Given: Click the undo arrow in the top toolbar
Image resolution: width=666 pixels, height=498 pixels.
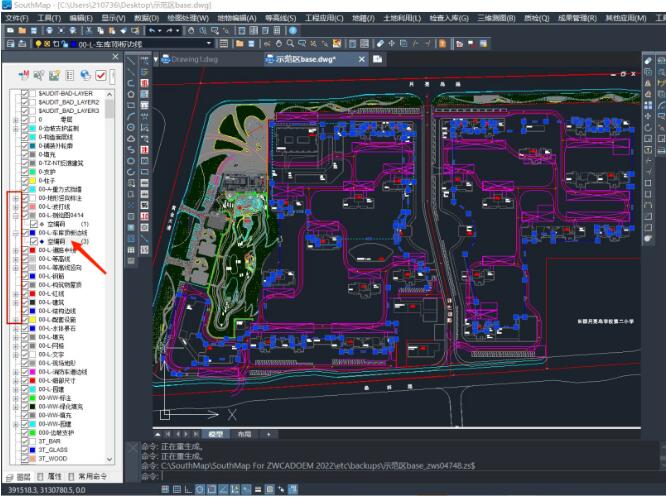Looking at the screenshot, I should (152, 31).
